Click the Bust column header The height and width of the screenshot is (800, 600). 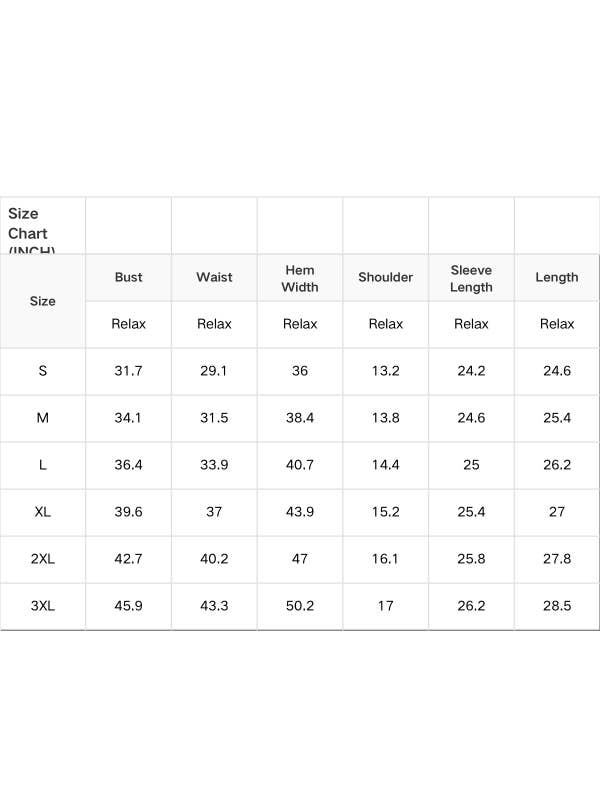[x=128, y=277]
